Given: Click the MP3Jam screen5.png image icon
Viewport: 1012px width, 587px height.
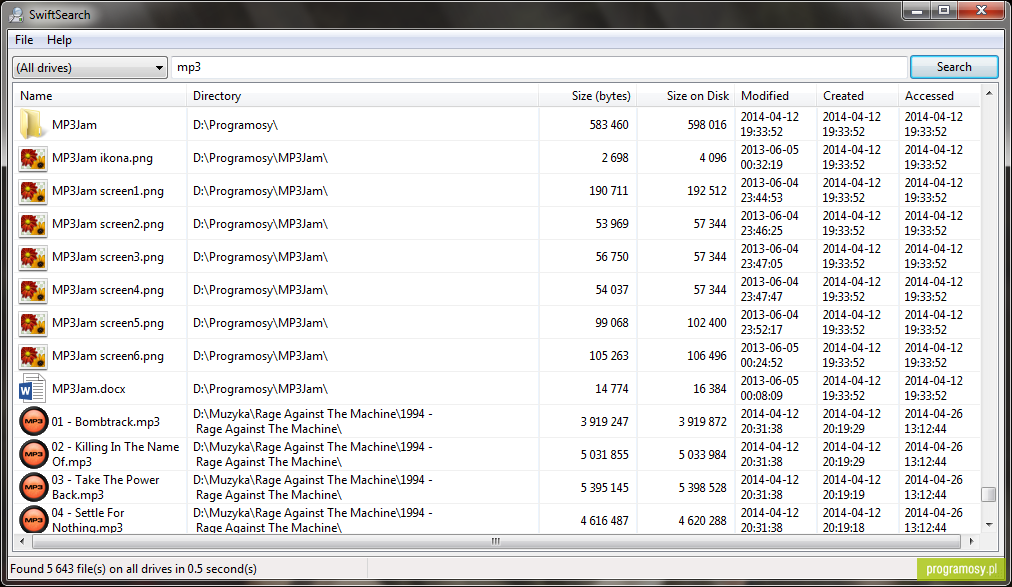Looking at the screenshot, I should (32, 323).
